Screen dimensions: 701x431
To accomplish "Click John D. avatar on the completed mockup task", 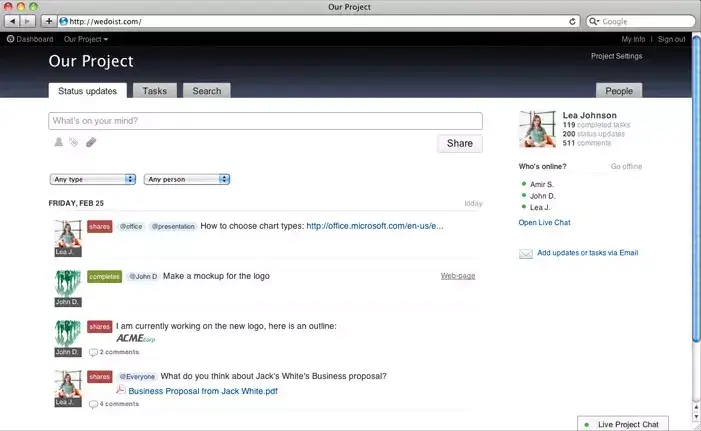I will point(68,288).
